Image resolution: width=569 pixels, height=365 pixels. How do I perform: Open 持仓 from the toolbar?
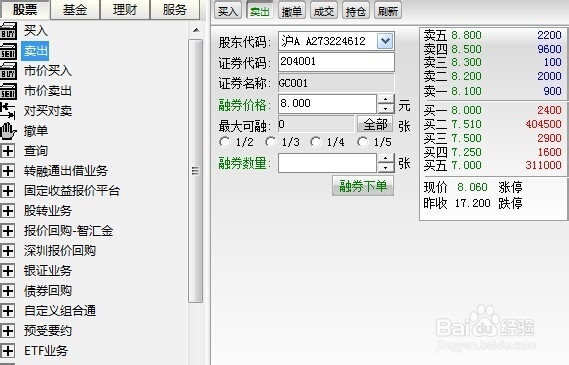click(x=356, y=11)
